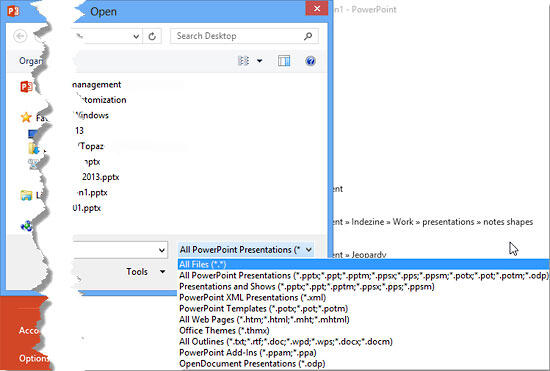This screenshot has height=371, width=550.
Task: Change view layout icon
Action: coord(243,61)
